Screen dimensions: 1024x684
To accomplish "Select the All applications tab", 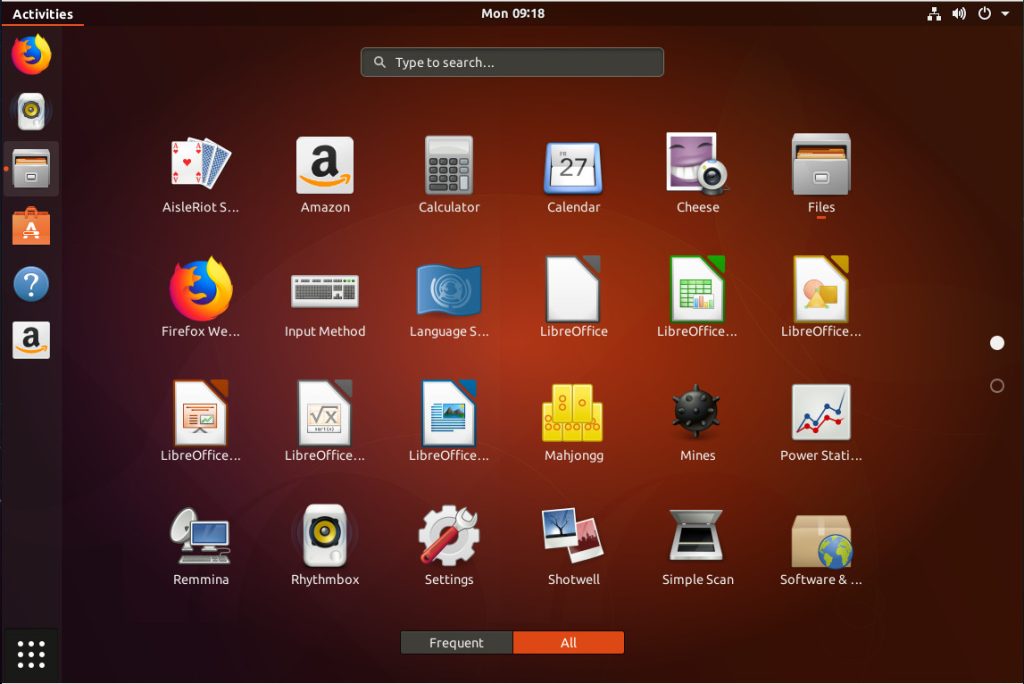I will [x=568, y=643].
